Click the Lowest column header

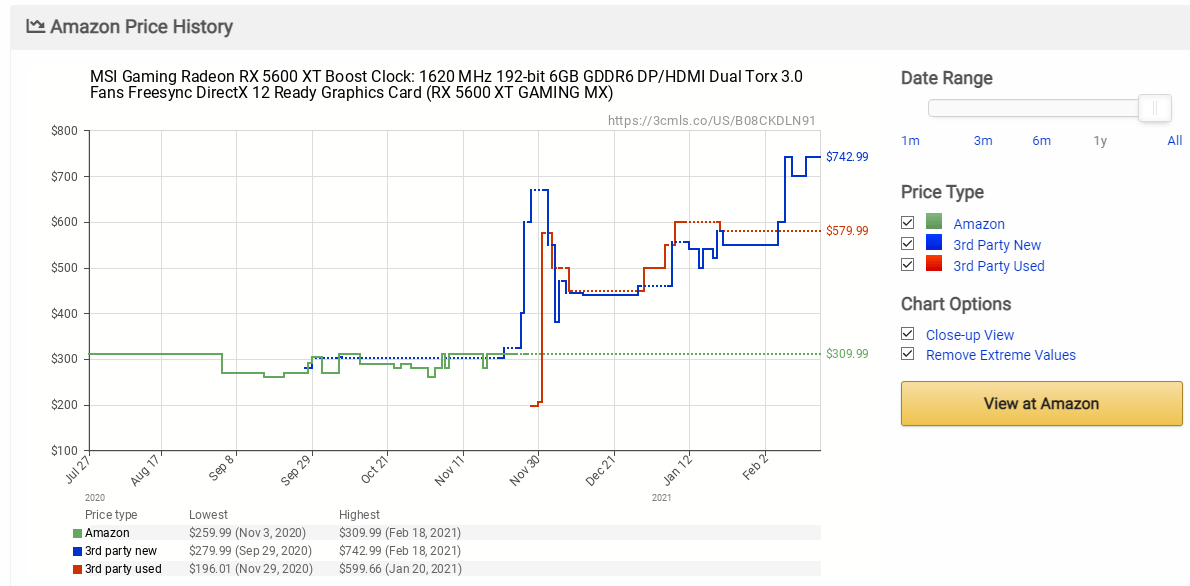[208, 515]
